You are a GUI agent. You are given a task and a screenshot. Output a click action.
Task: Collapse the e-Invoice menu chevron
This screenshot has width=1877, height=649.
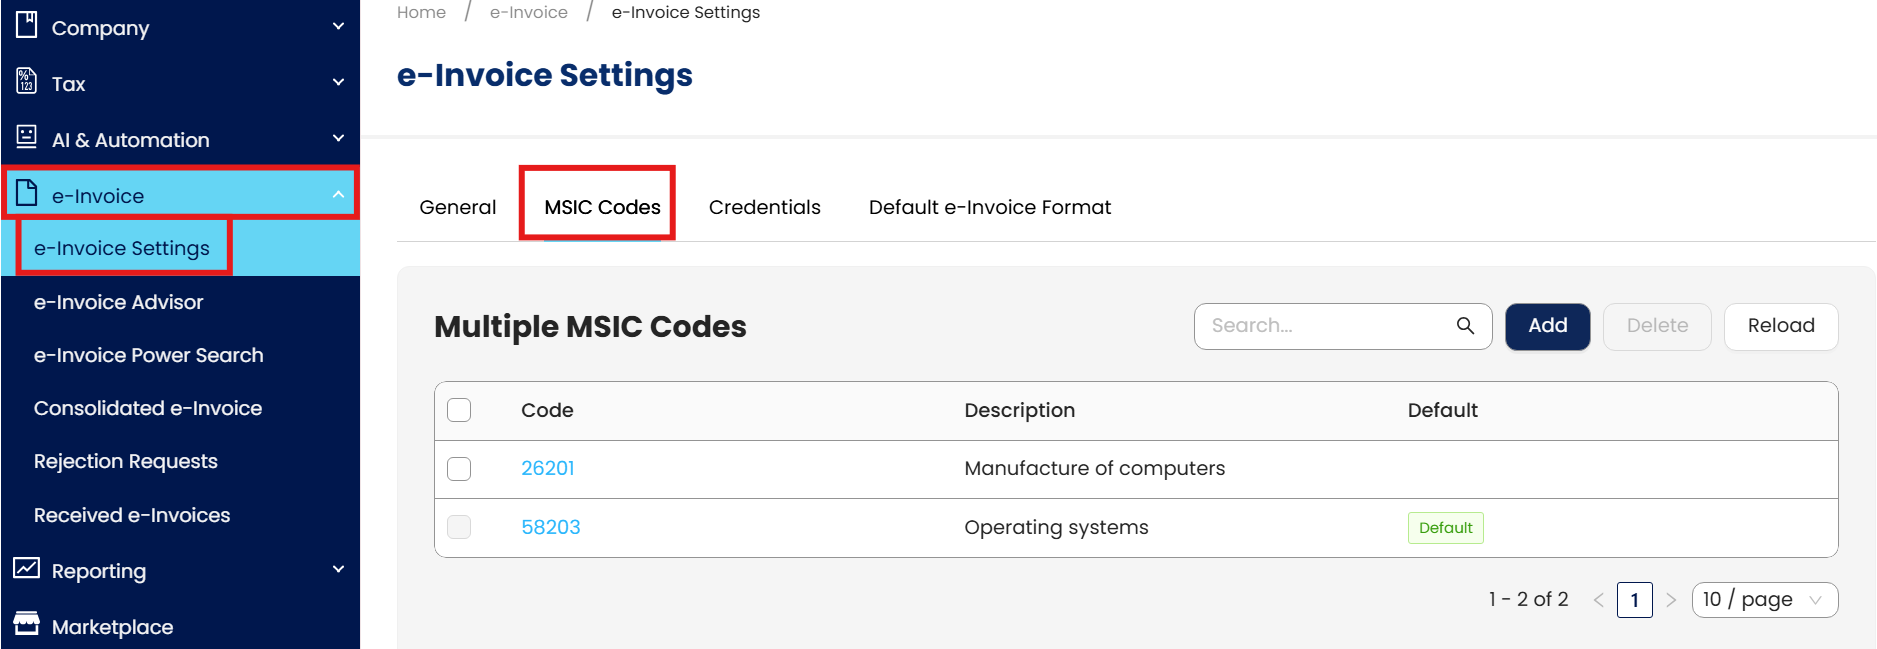click(338, 195)
